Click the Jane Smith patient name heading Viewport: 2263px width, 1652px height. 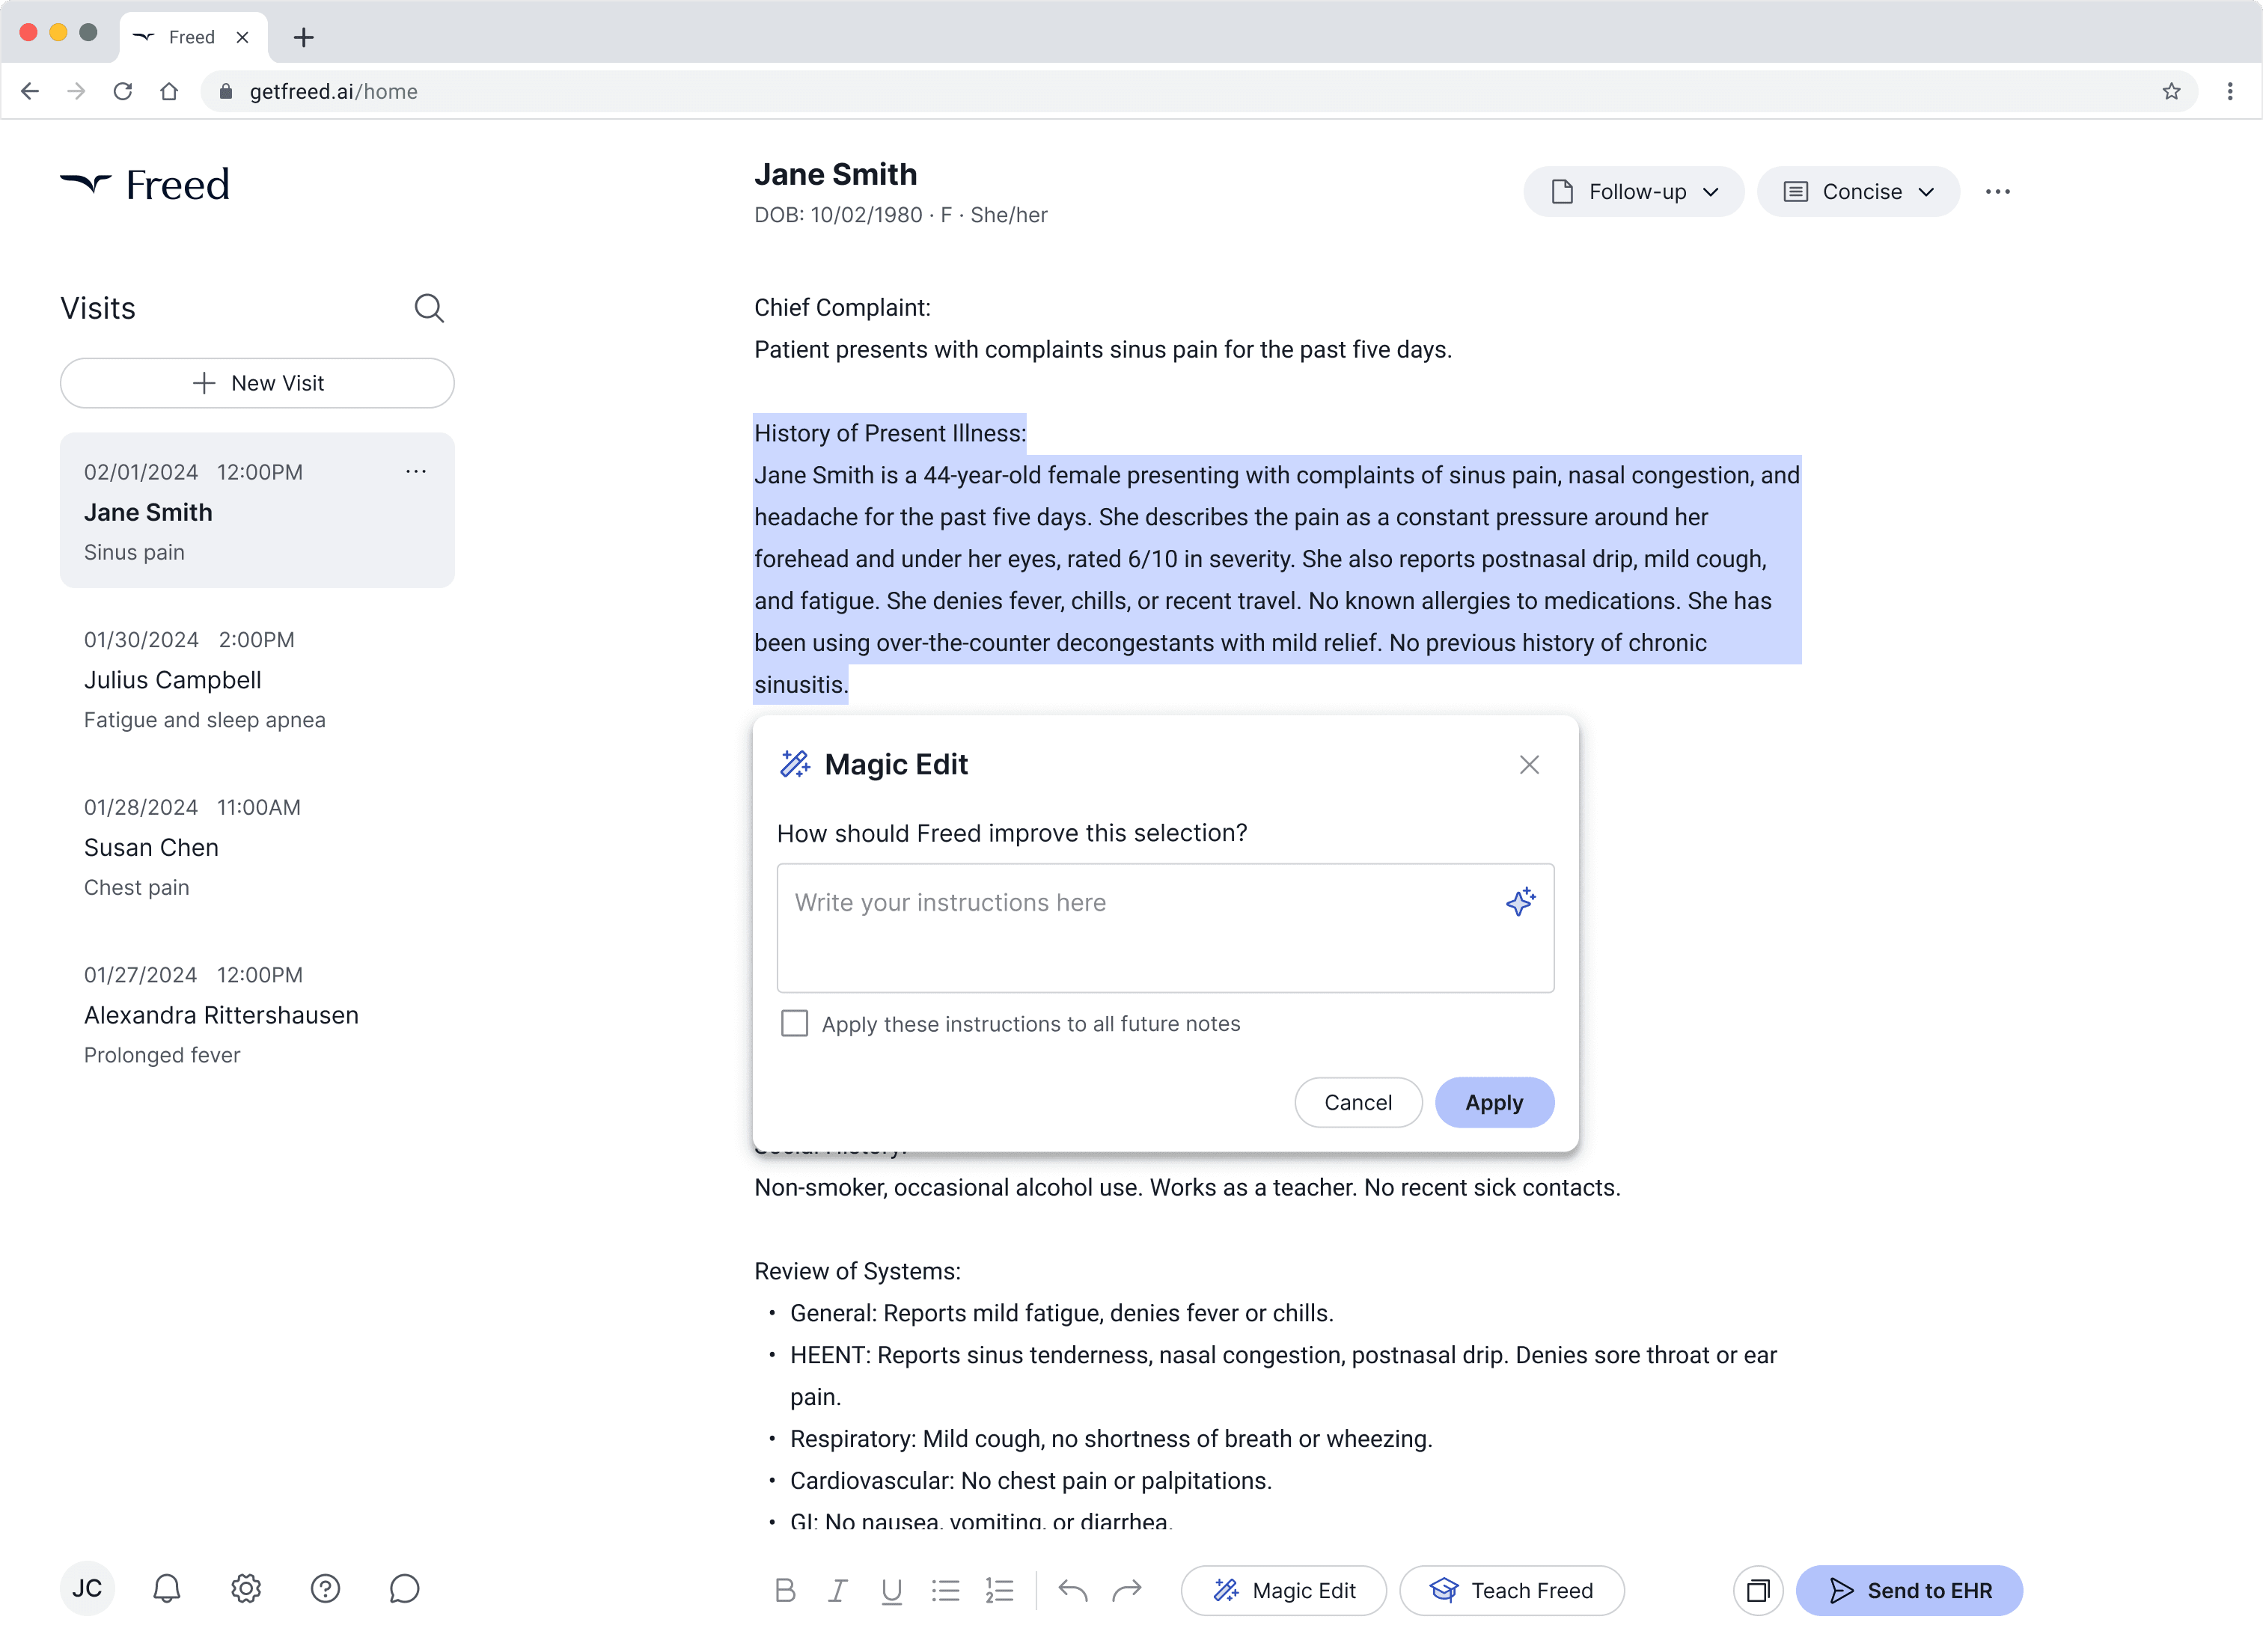835,174
